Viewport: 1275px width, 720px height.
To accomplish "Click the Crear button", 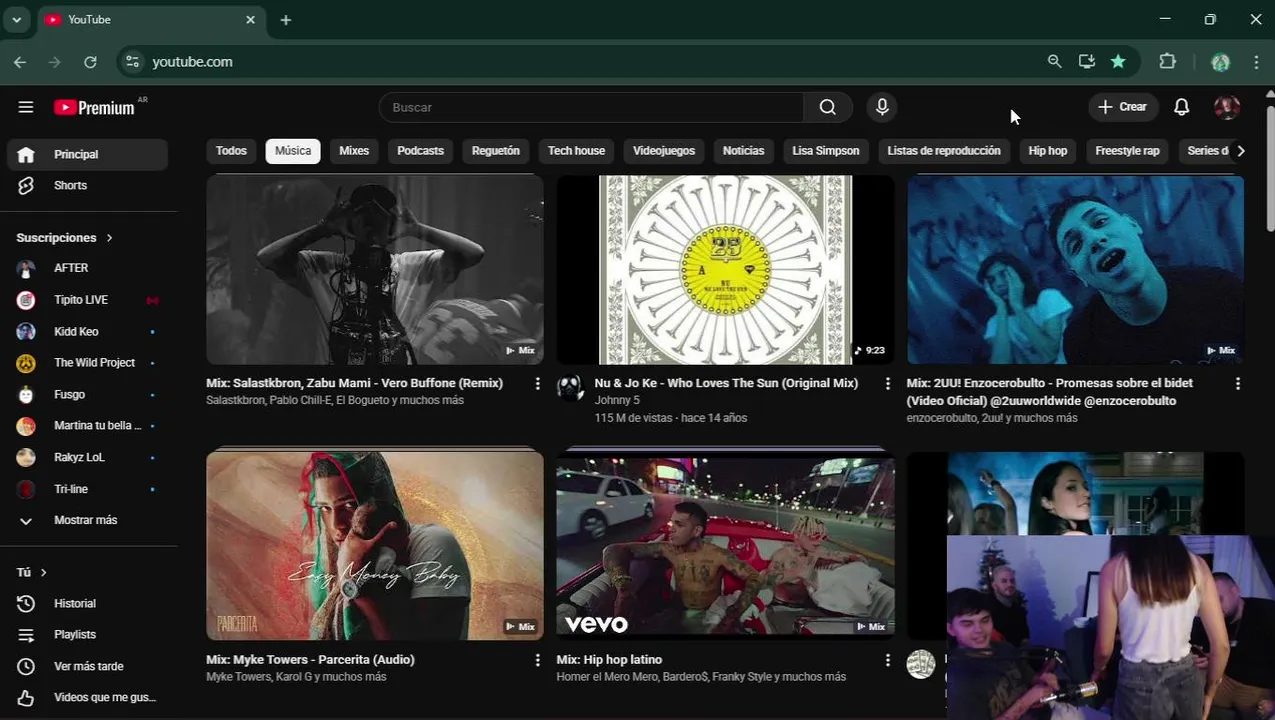I will click(x=1123, y=107).
